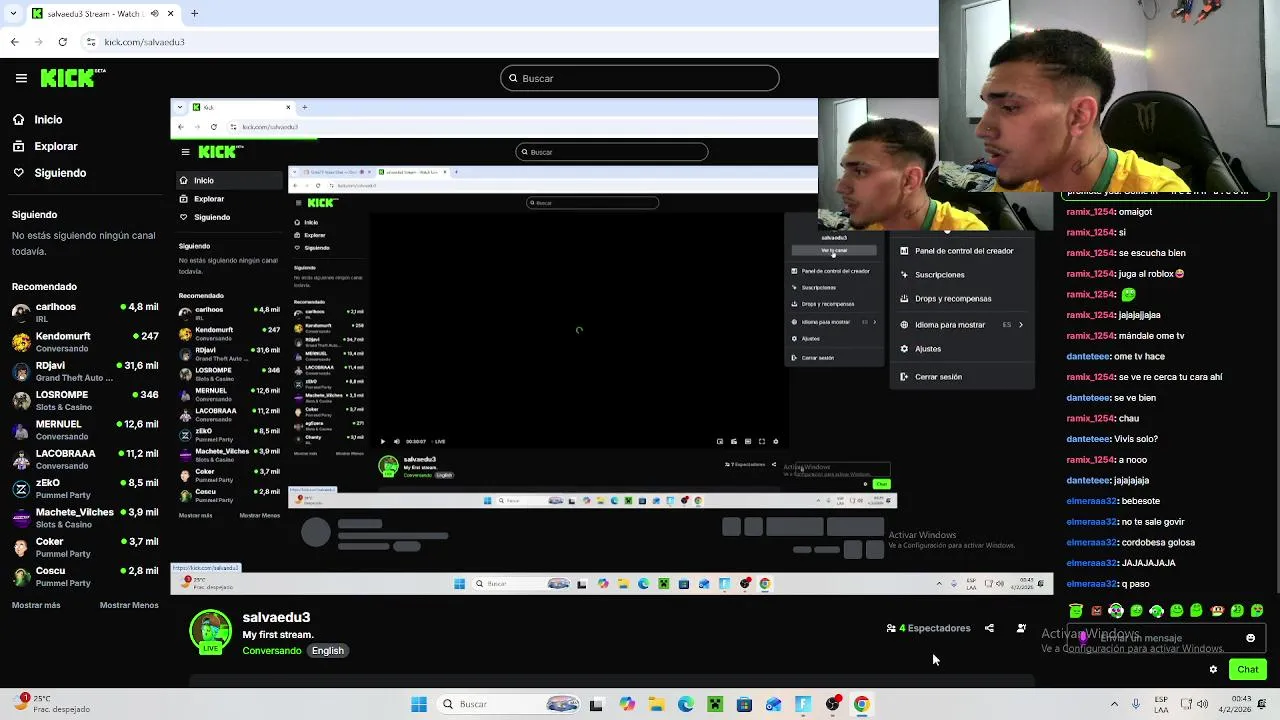Open recommended channel MERNUEL
Viewport: 1280px width, 720px height.
pyautogui.click(x=84, y=430)
